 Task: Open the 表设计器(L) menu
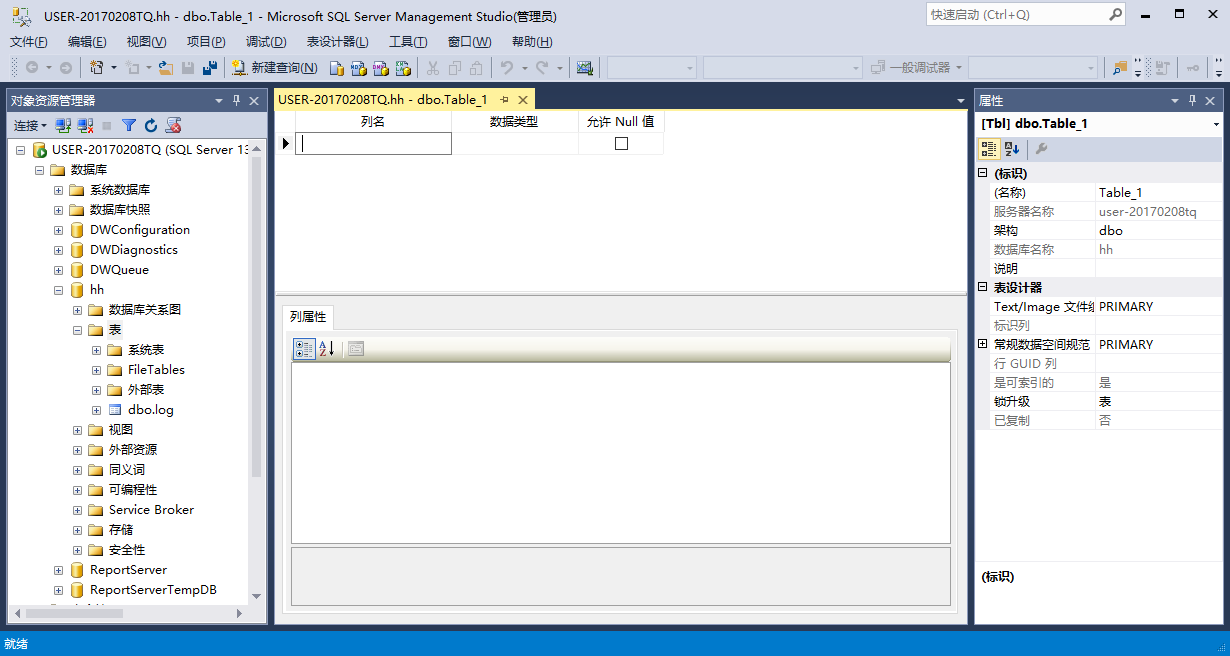337,41
